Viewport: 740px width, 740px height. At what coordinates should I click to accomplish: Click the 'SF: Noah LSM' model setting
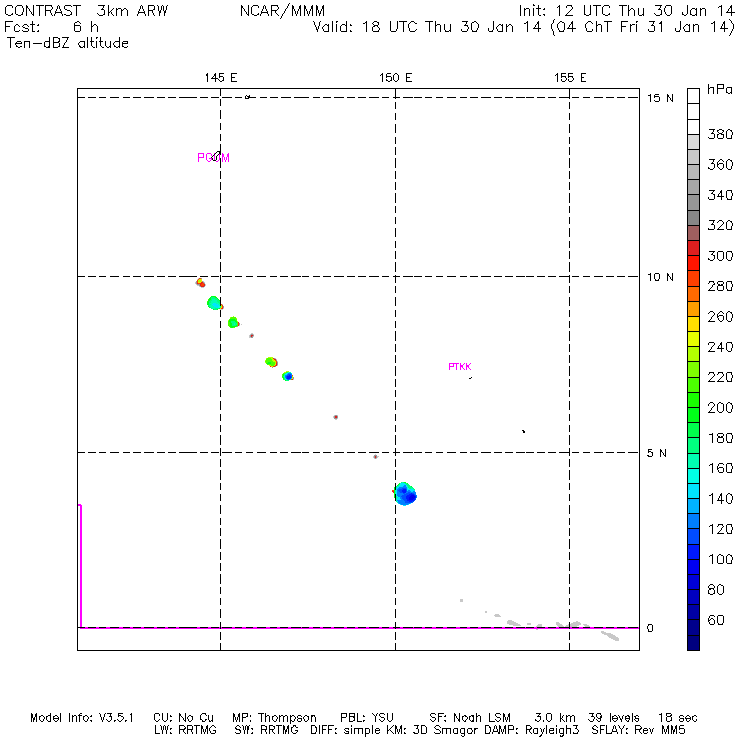[x=470, y=718]
